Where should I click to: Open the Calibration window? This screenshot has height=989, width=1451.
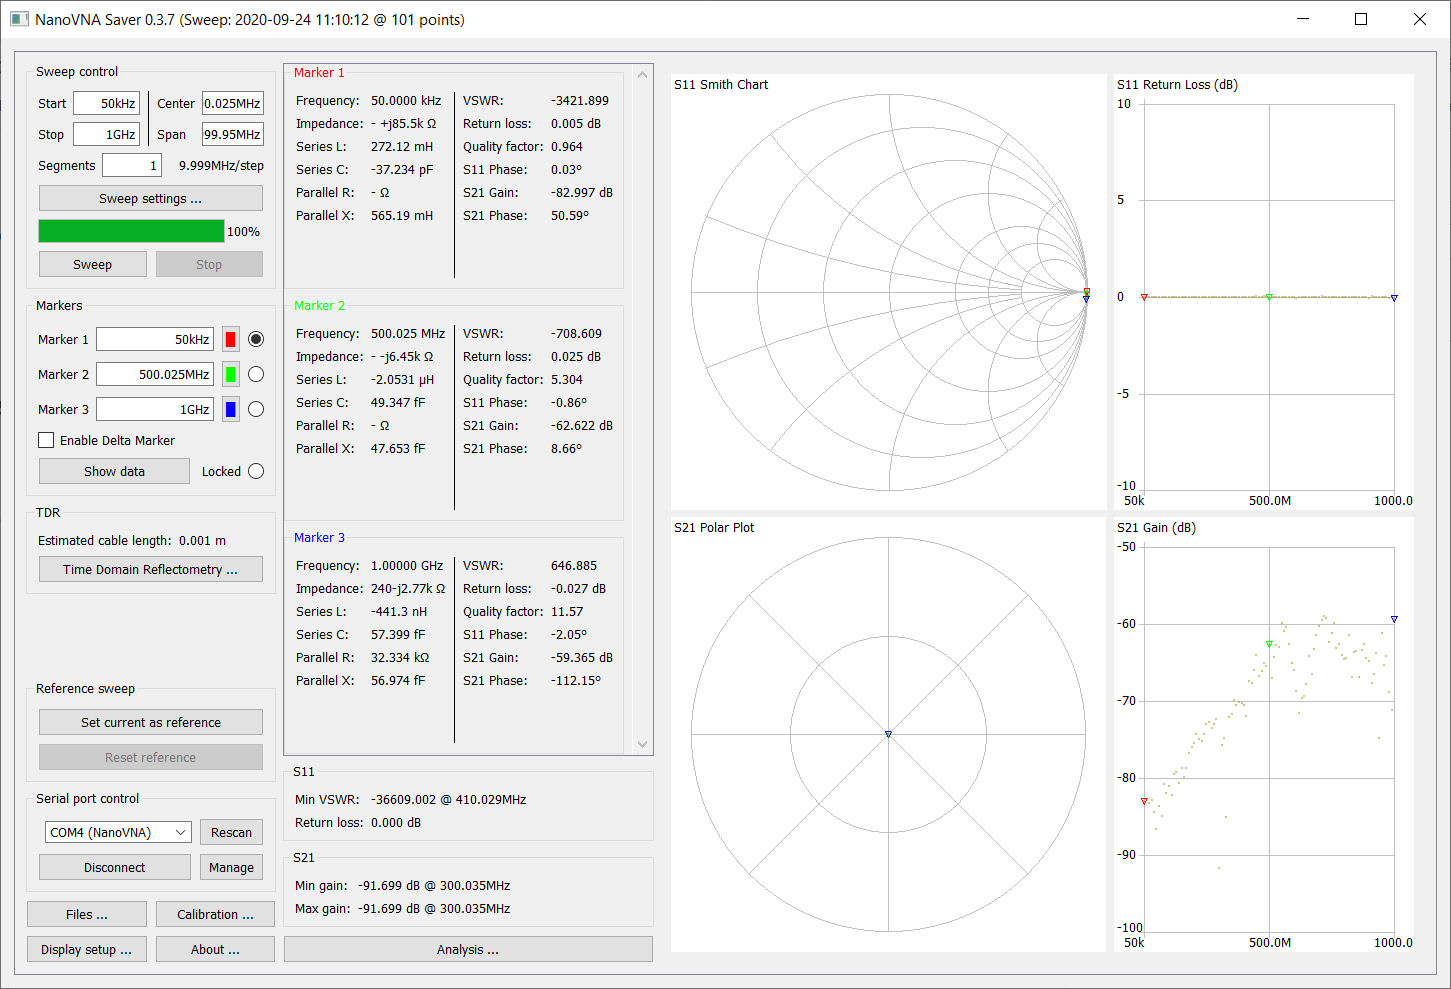pyautogui.click(x=215, y=914)
